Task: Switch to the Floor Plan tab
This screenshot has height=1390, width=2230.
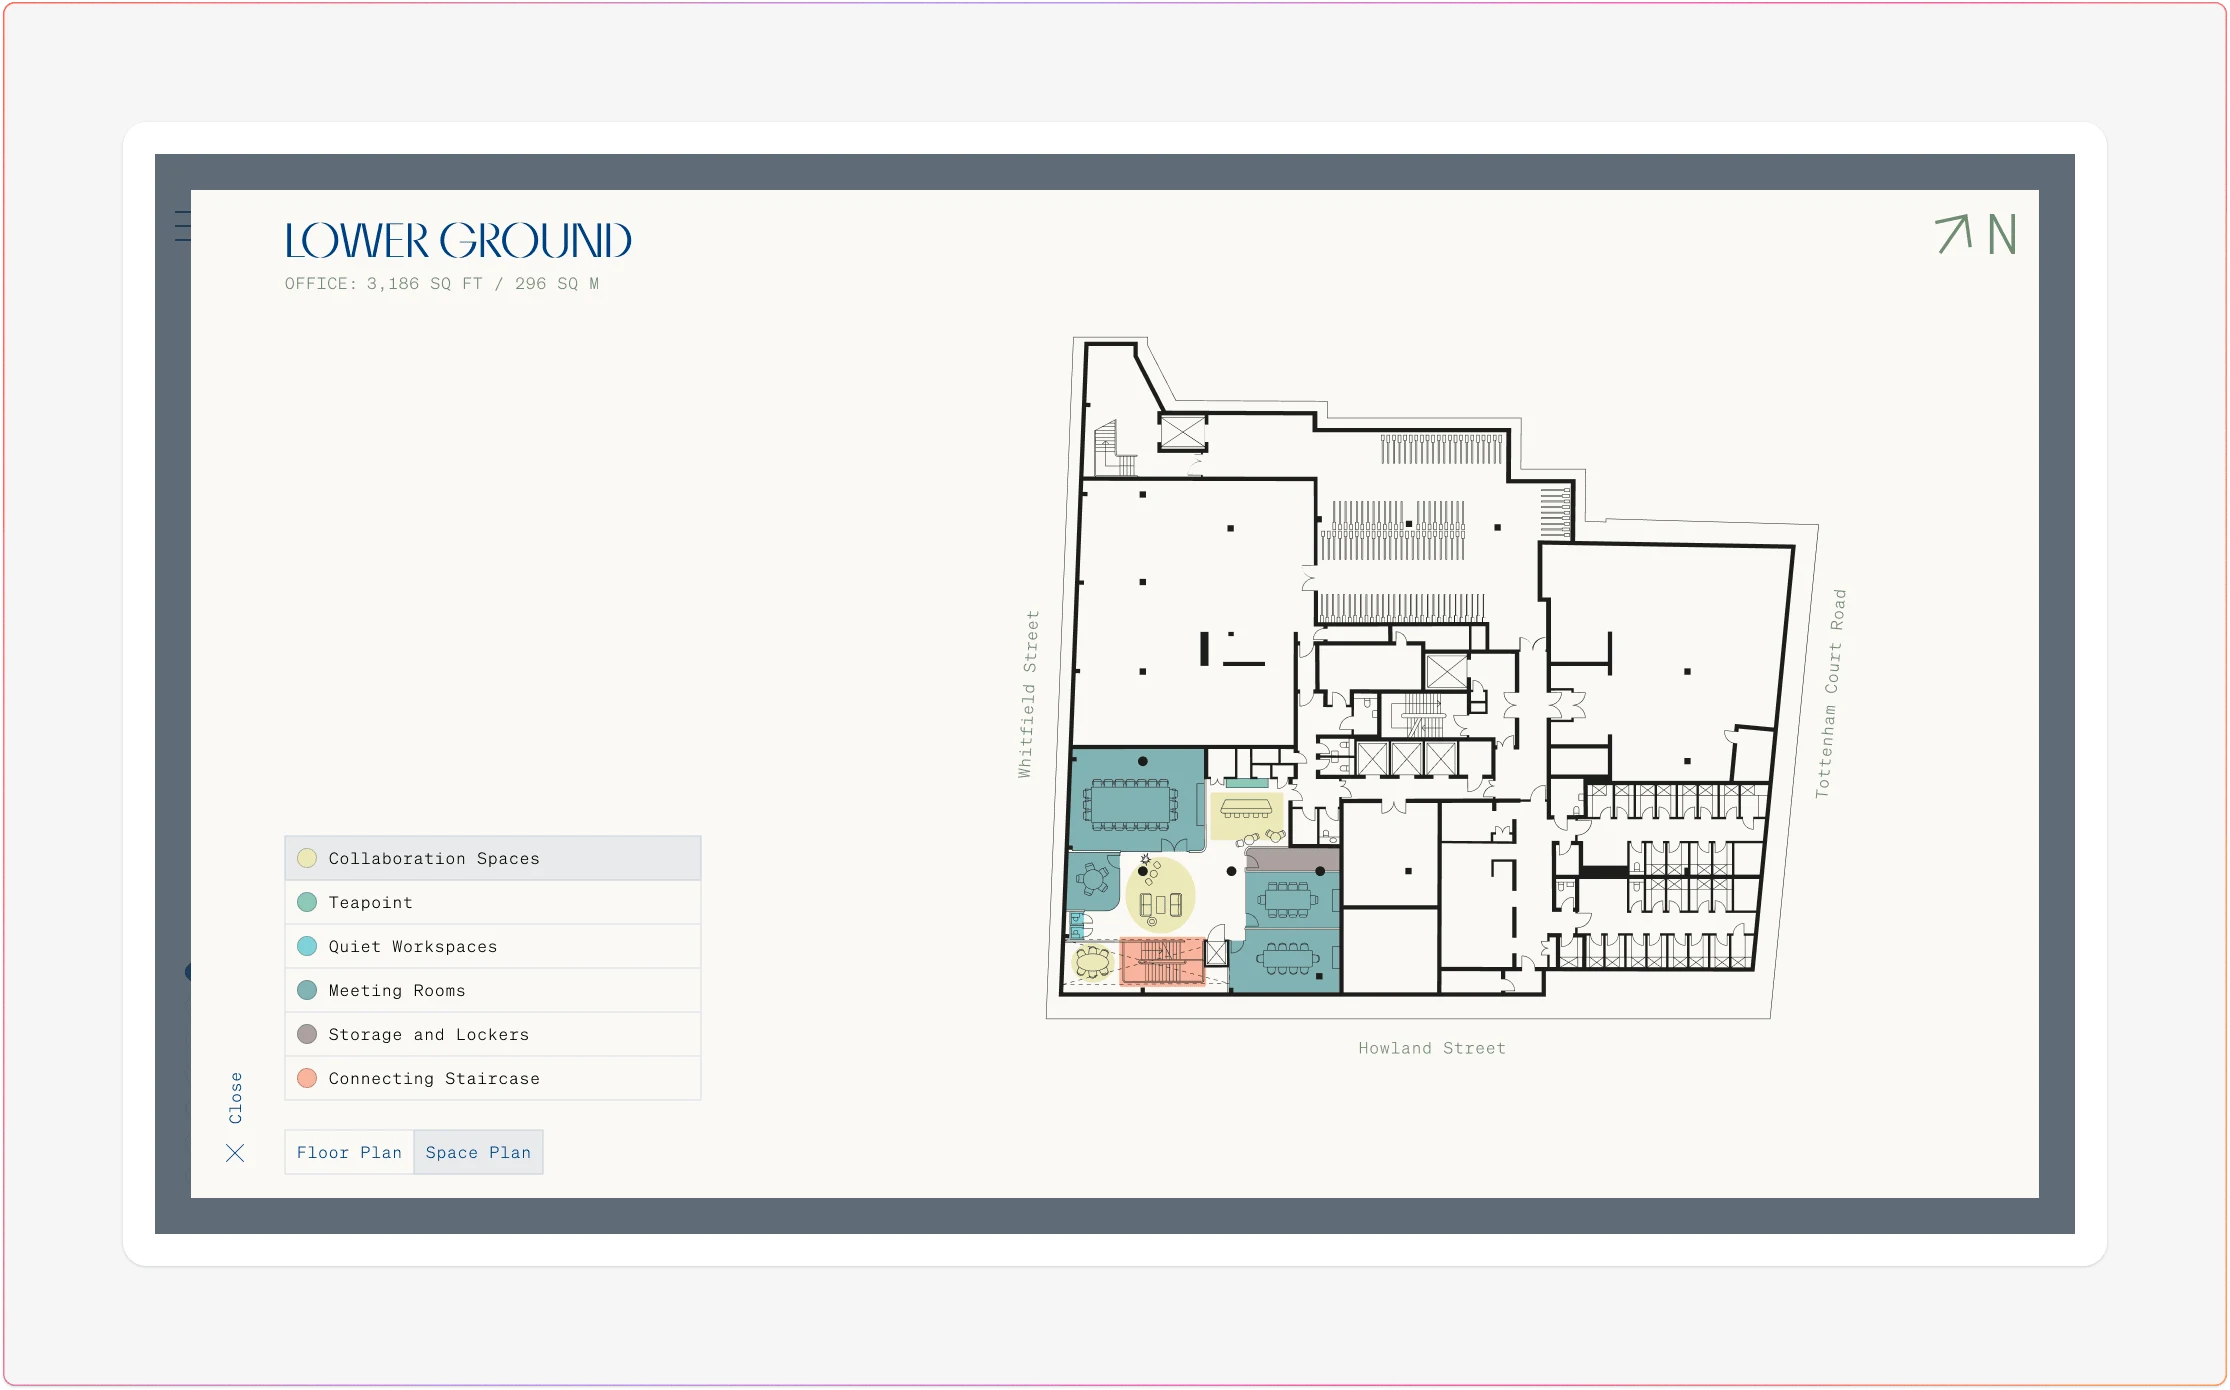Action: click(x=349, y=1153)
